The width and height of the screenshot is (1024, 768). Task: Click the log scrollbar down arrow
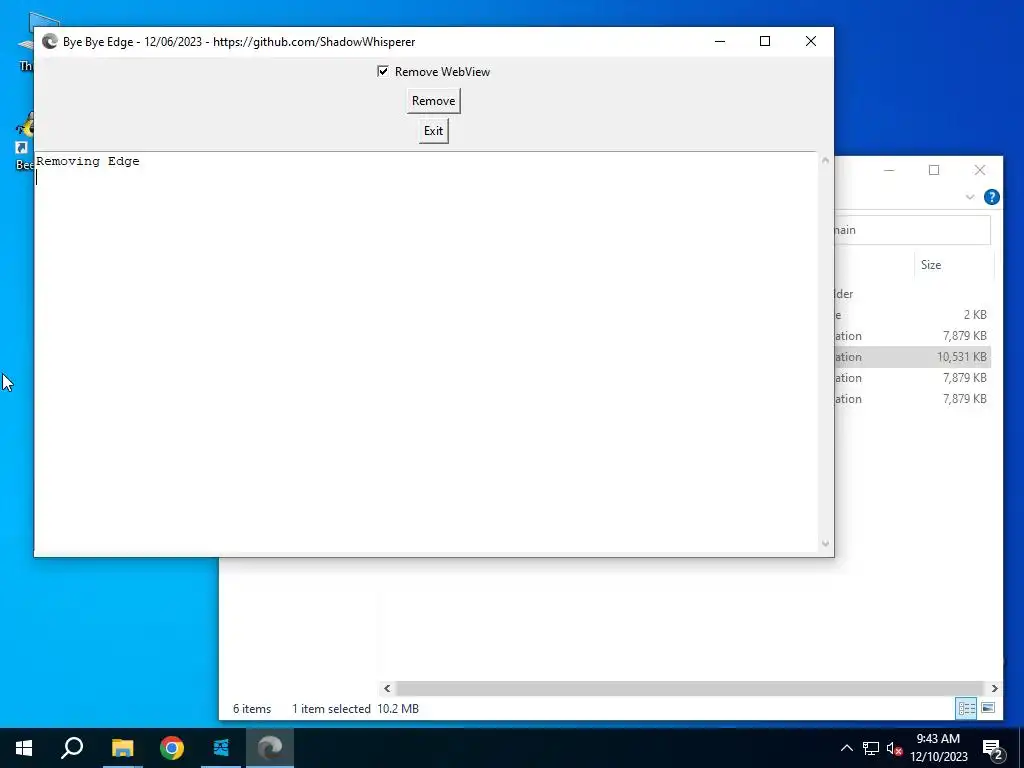point(825,543)
